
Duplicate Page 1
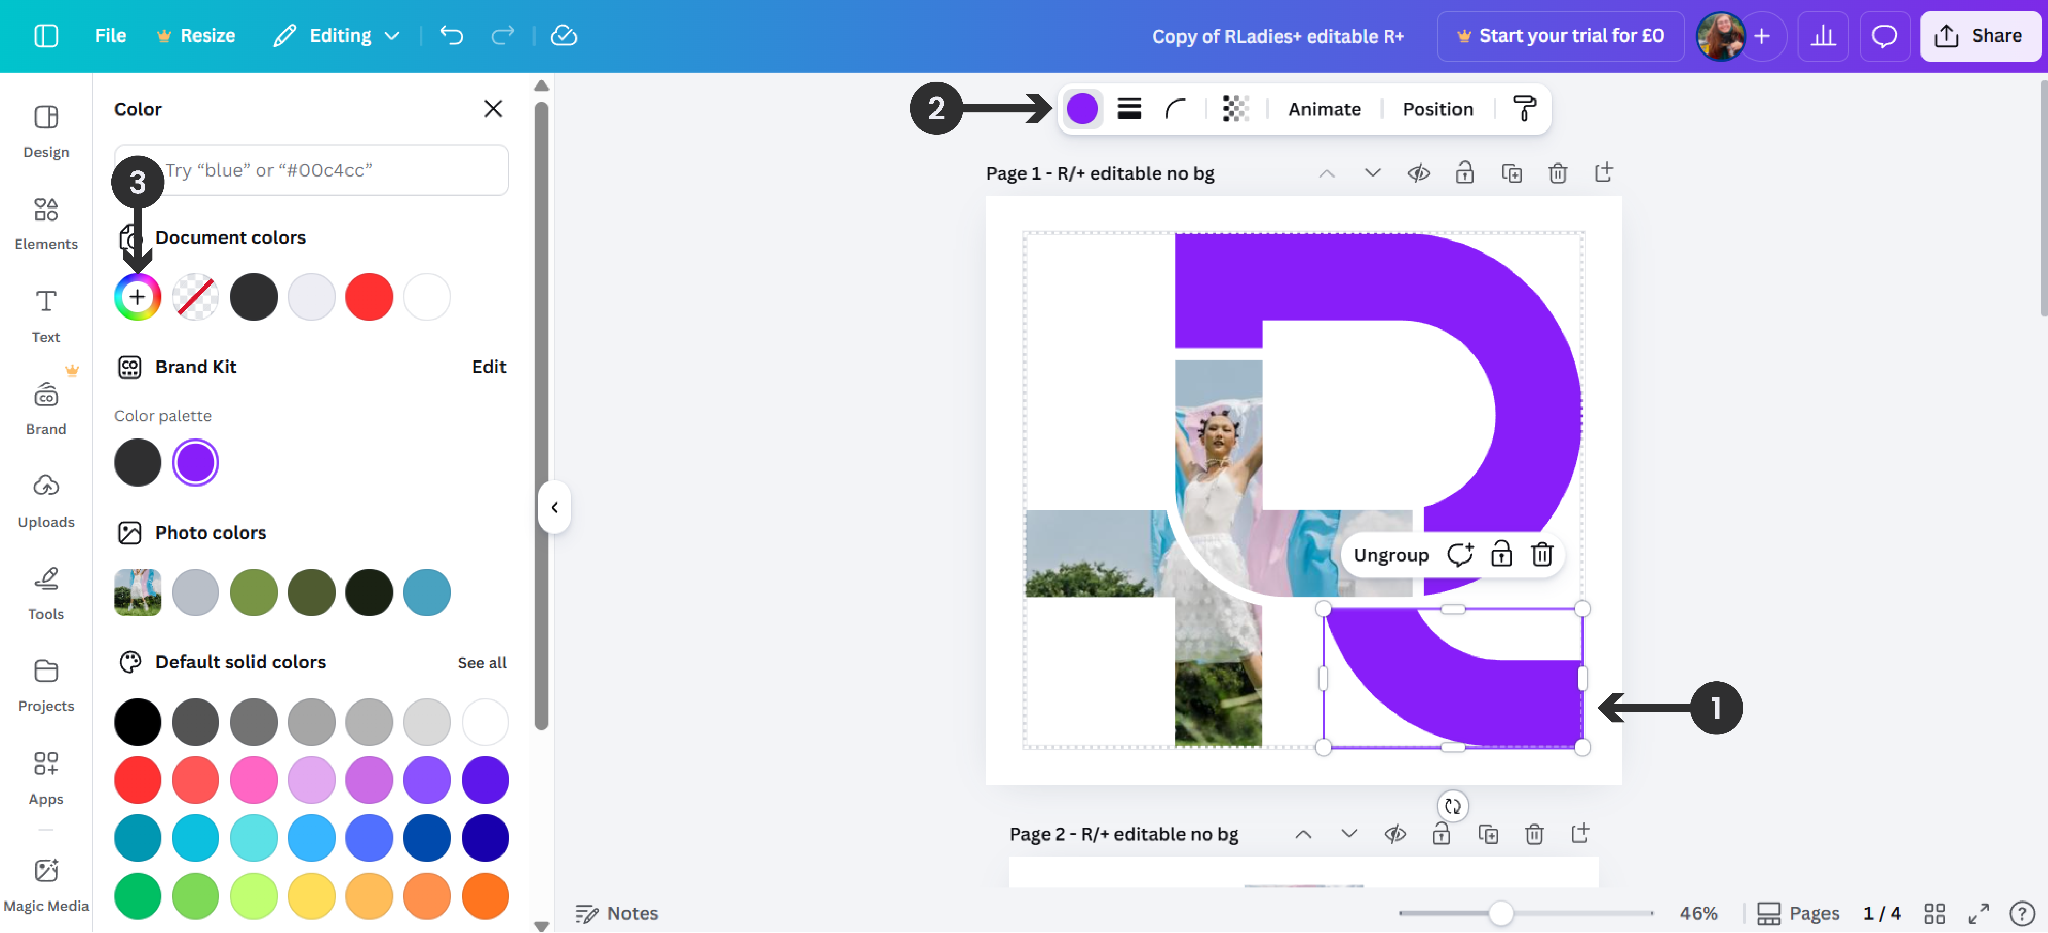[x=1512, y=173]
